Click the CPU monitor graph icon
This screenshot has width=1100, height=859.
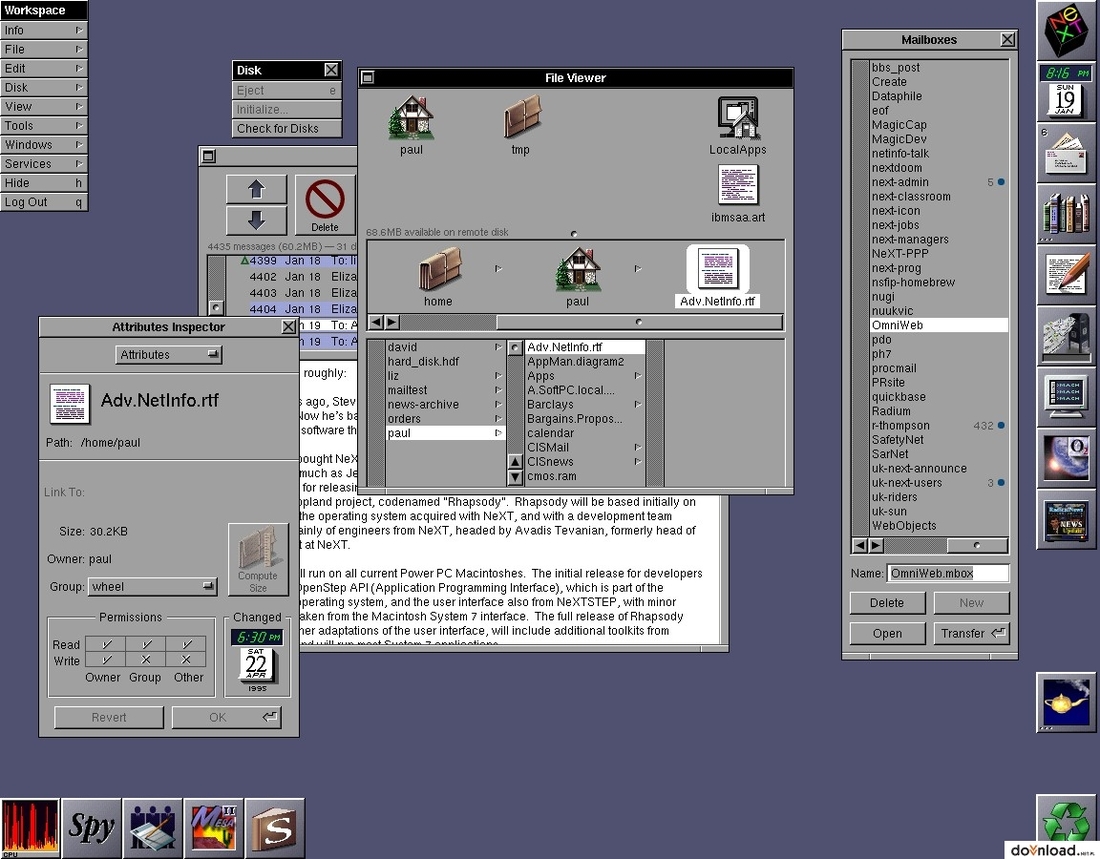30,827
